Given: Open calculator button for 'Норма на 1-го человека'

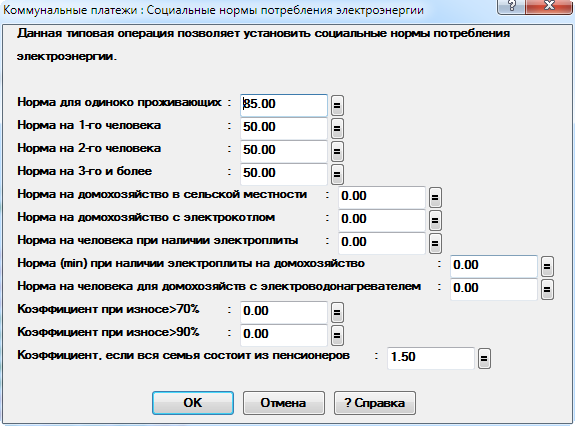Looking at the screenshot, I should [x=337, y=128].
